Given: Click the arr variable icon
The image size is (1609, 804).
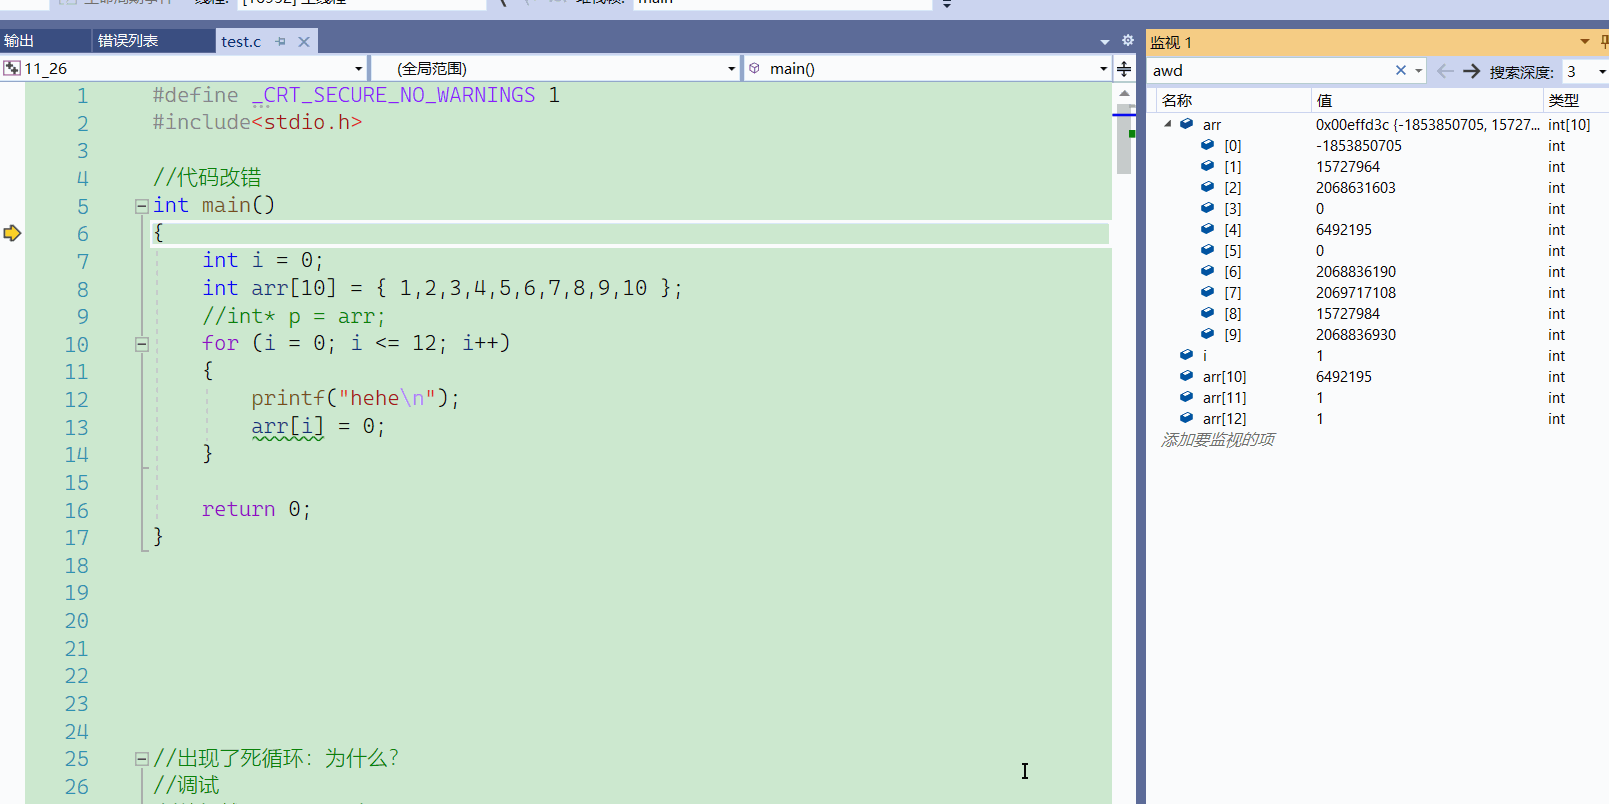Looking at the screenshot, I should tap(1187, 124).
